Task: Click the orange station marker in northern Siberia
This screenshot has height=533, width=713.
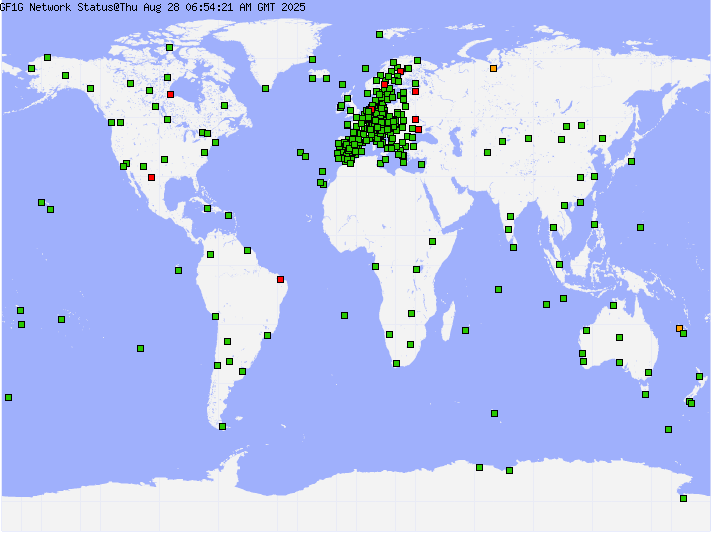Action: pyautogui.click(x=493, y=69)
